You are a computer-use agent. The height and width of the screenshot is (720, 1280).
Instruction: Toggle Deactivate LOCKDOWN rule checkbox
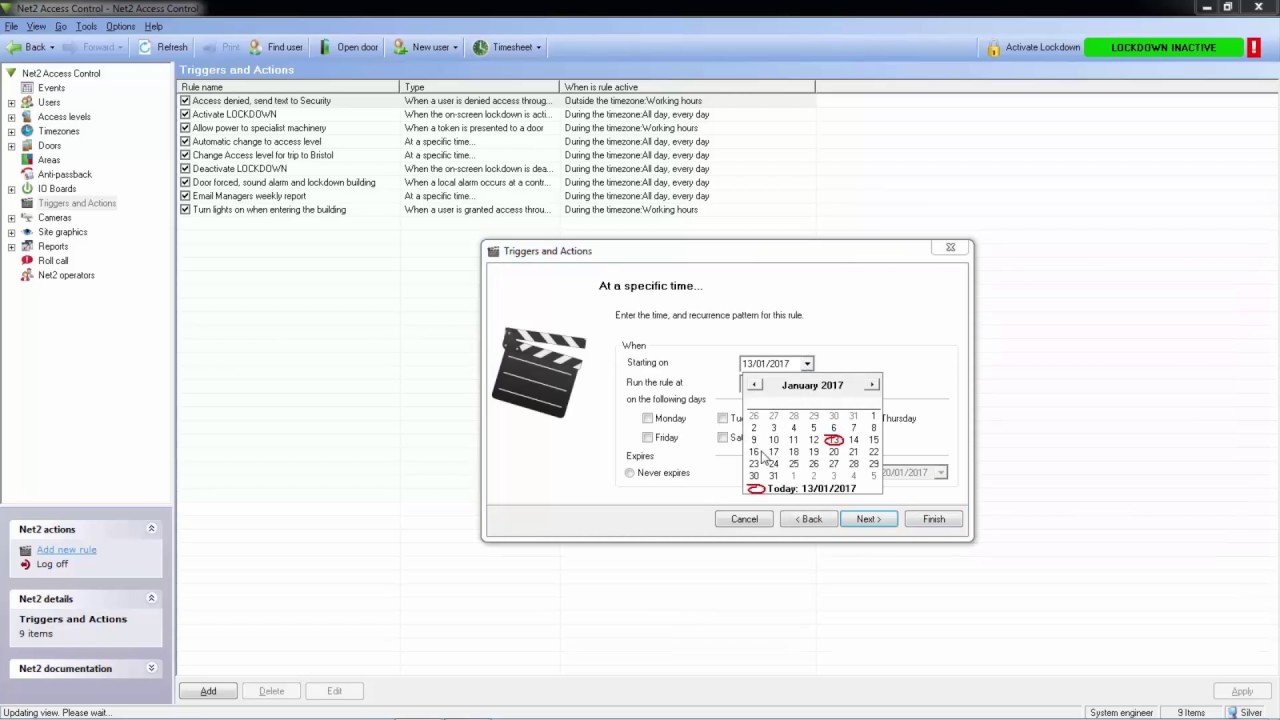(x=185, y=169)
